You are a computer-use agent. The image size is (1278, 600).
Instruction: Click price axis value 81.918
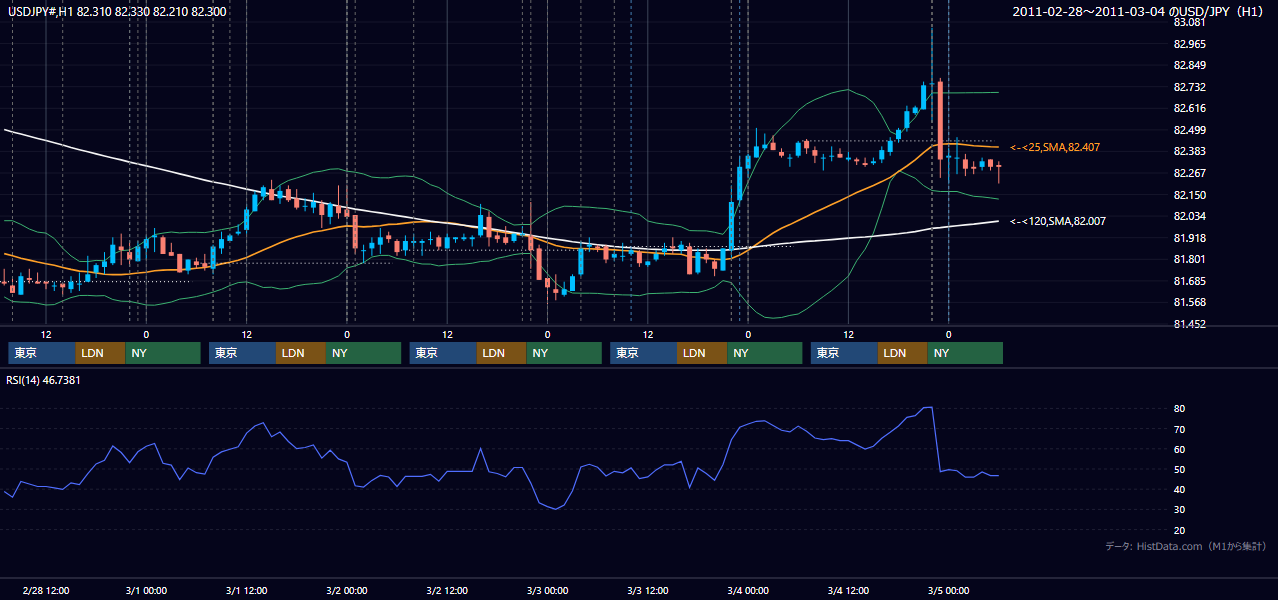point(1189,238)
